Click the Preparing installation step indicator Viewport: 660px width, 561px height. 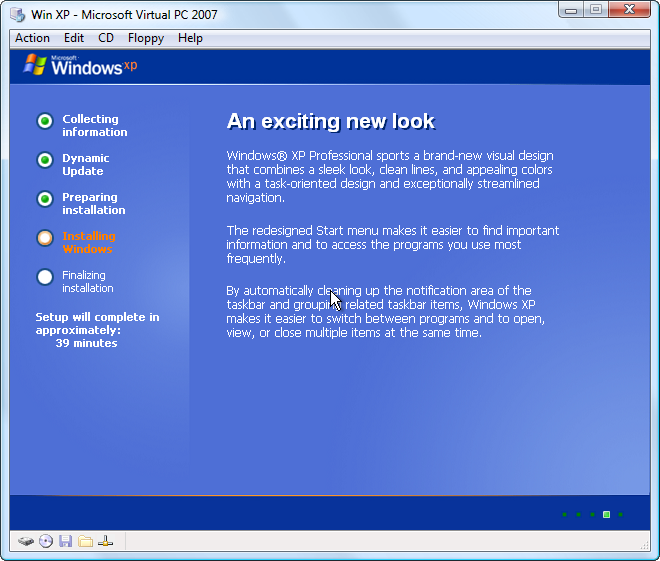pos(45,199)
